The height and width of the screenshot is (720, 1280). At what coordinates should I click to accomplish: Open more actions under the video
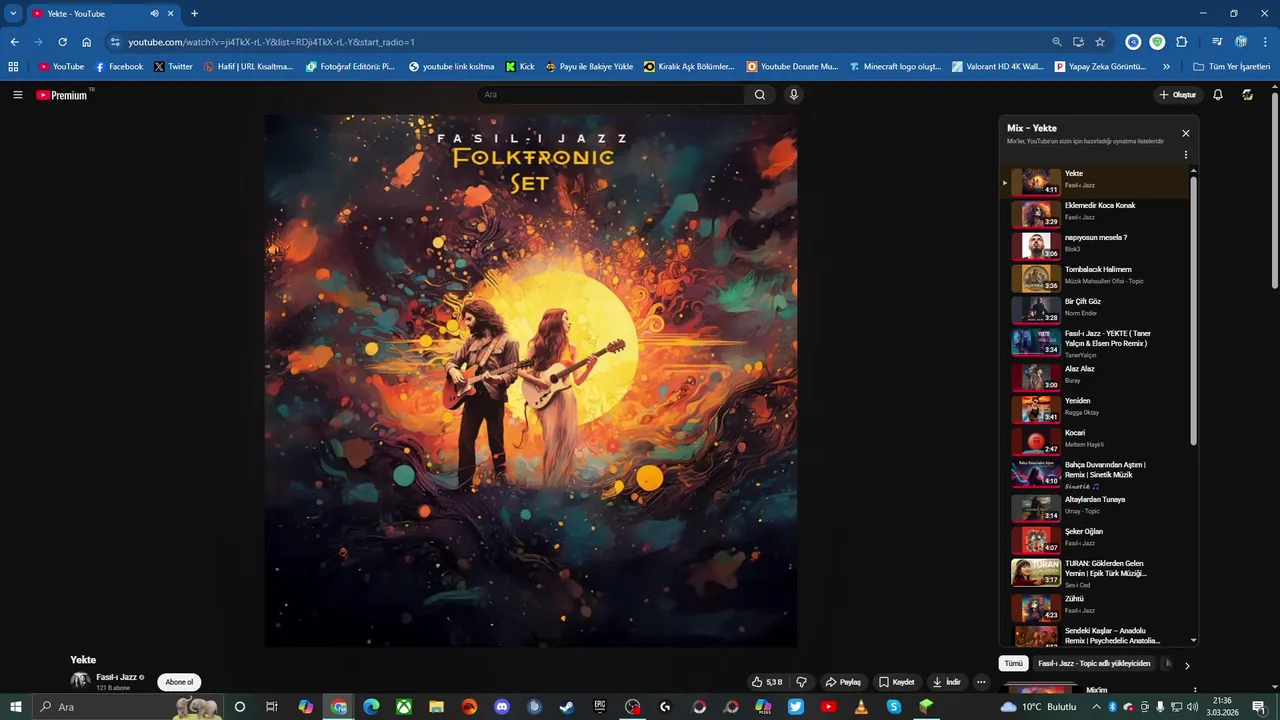[x=981, y=682]
